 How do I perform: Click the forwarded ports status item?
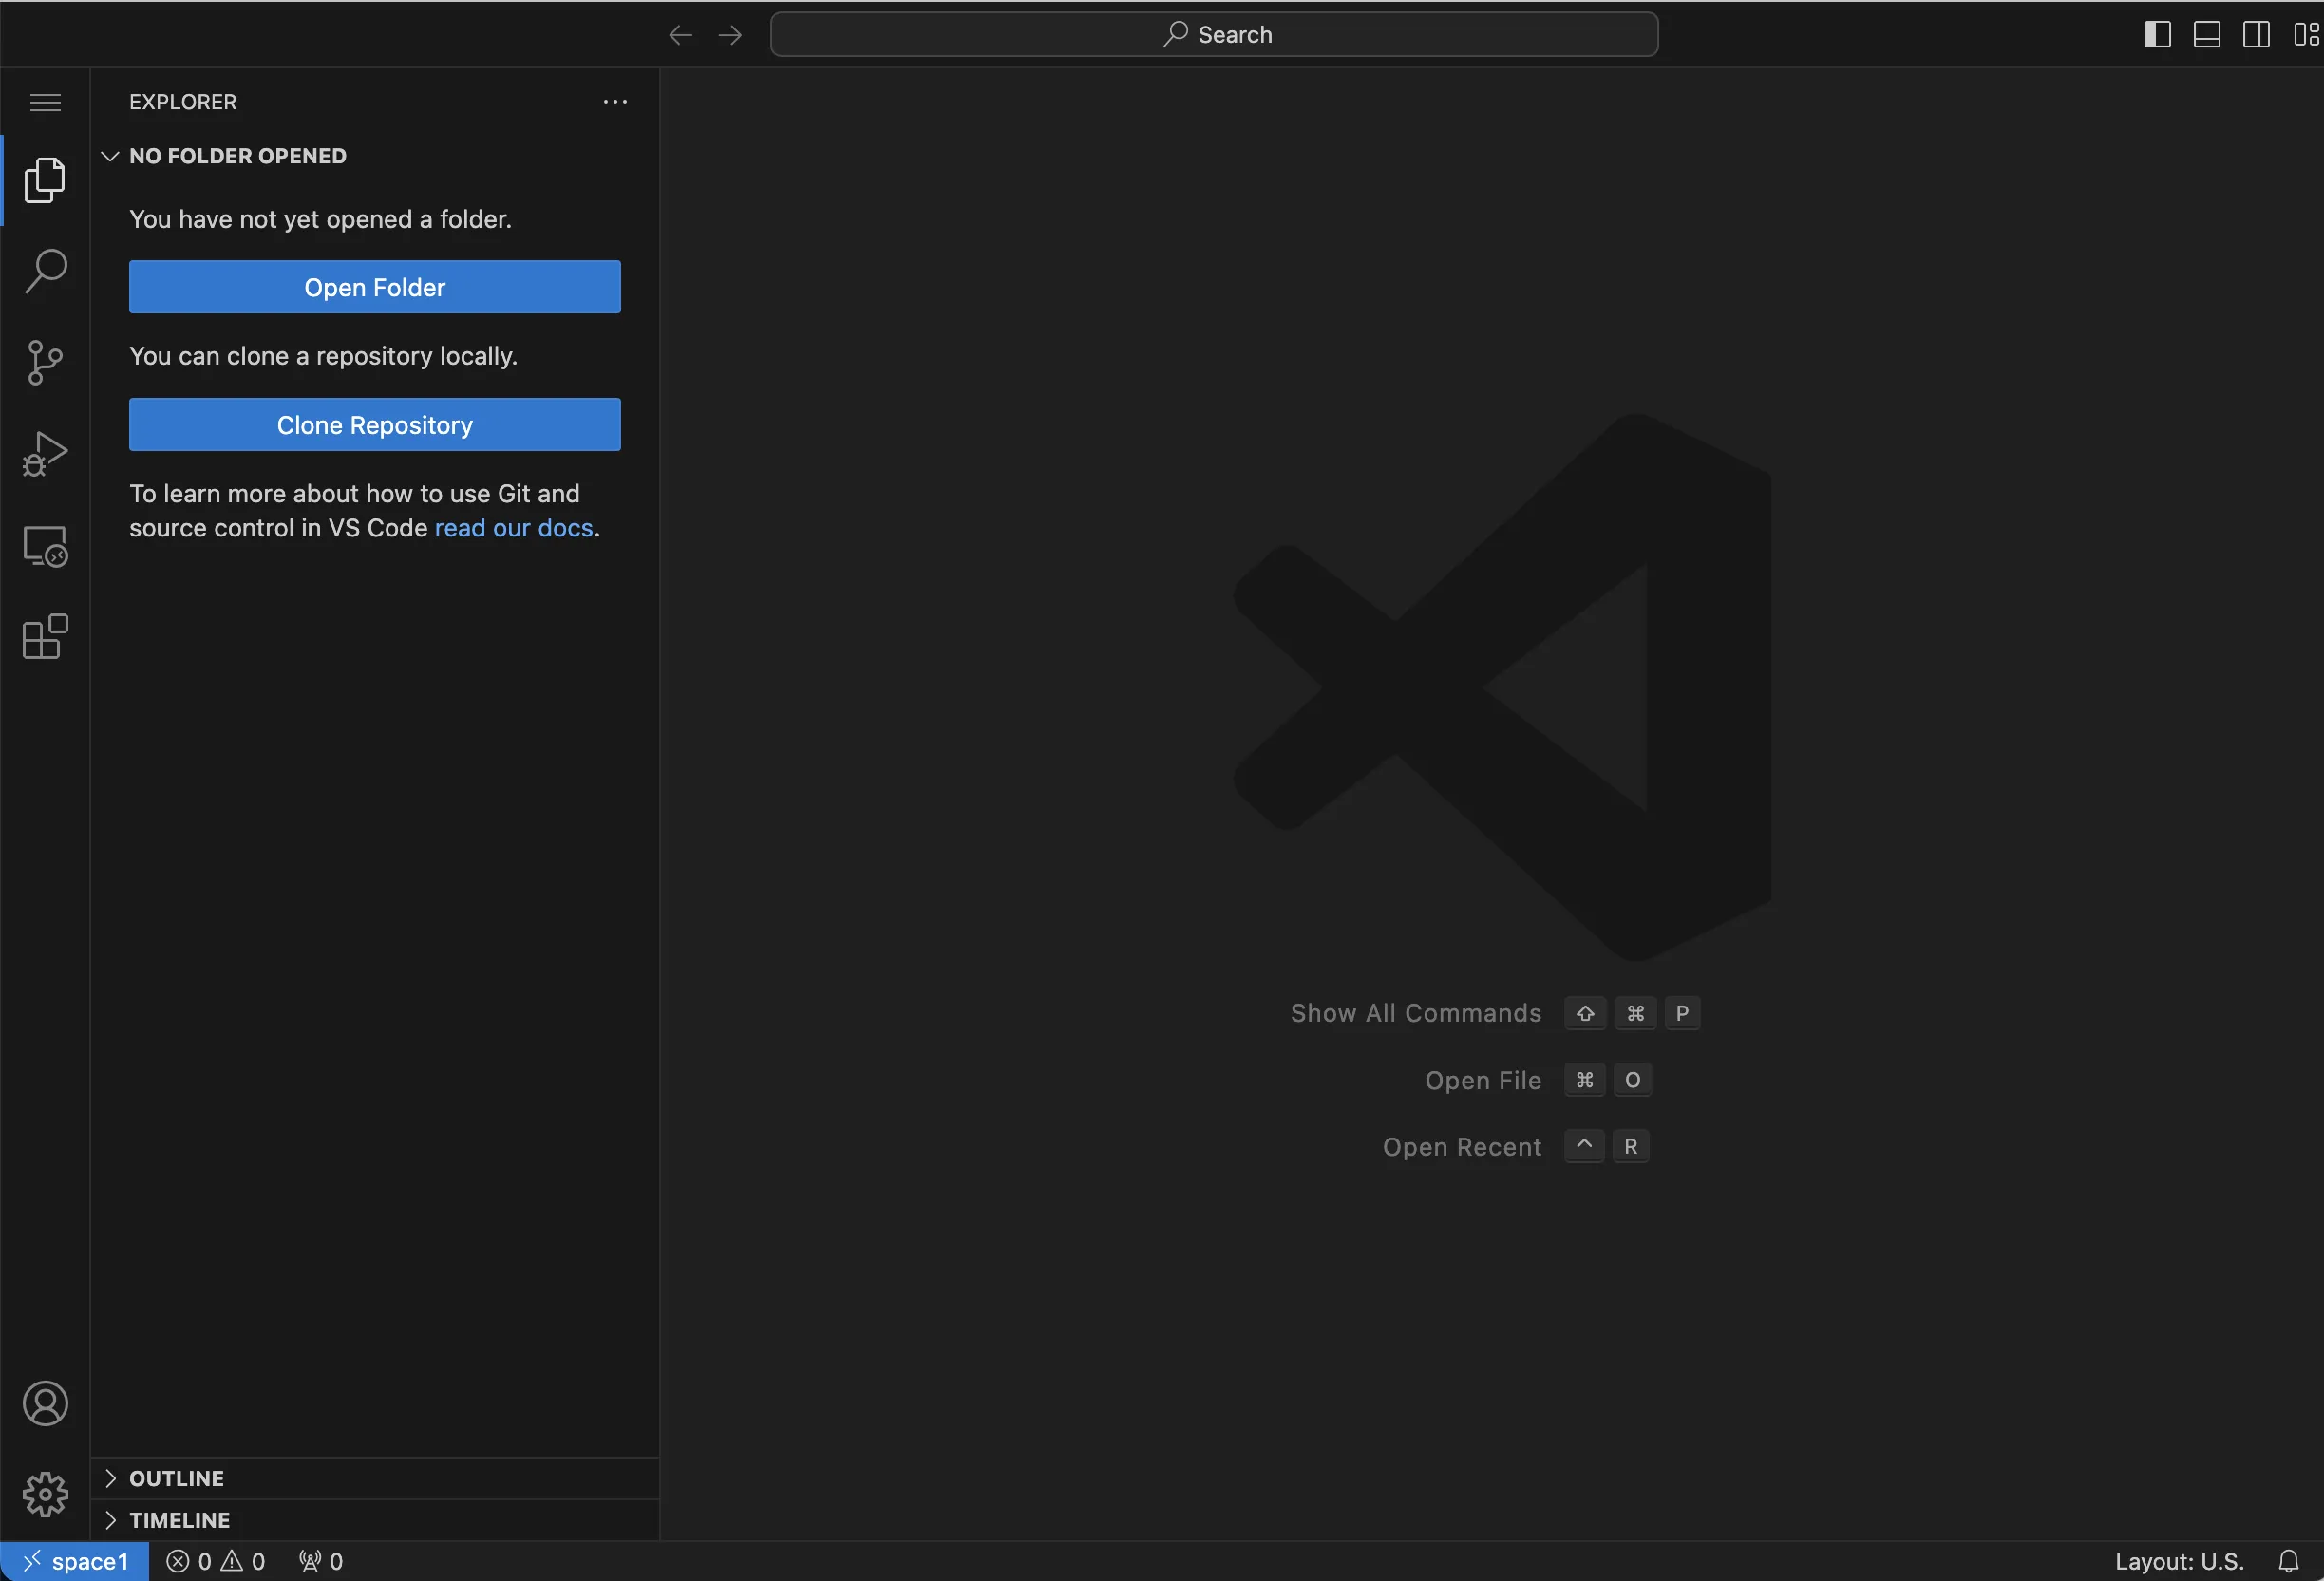[x=321, y=1561]
